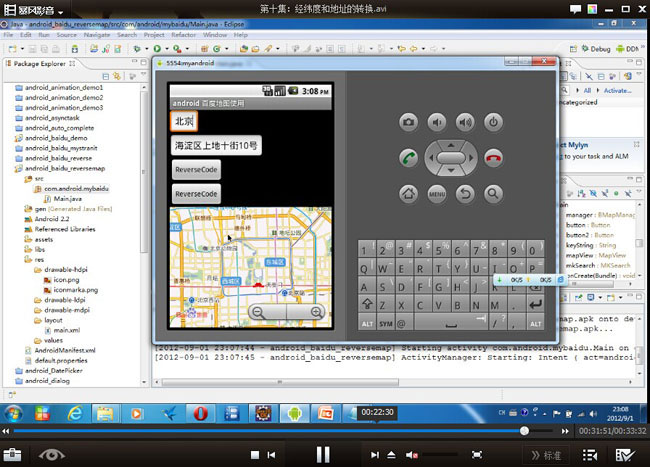
Task: Select drawable-hdpi folder in tree
Action: pyautogui.click(x=66, y=270)
